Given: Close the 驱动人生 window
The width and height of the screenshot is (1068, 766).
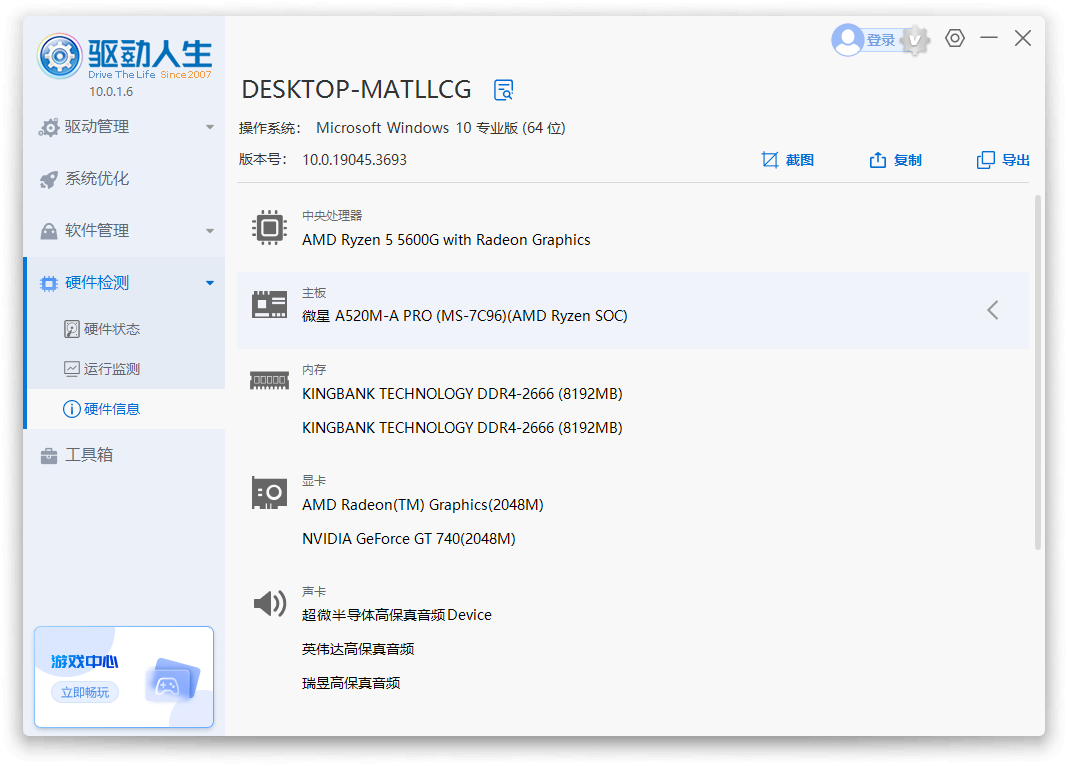Looking at the screenshot, I should pos(1022,38).
